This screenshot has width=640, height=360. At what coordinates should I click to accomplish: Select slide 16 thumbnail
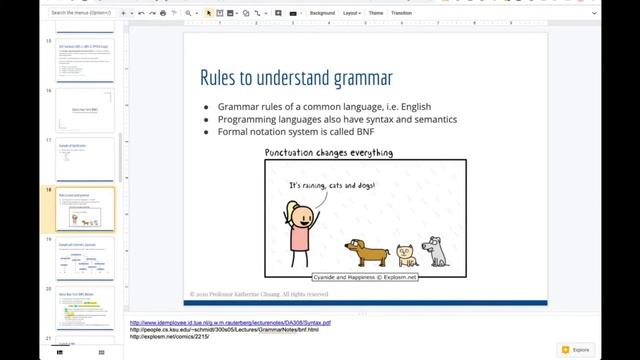pos(85,110)
